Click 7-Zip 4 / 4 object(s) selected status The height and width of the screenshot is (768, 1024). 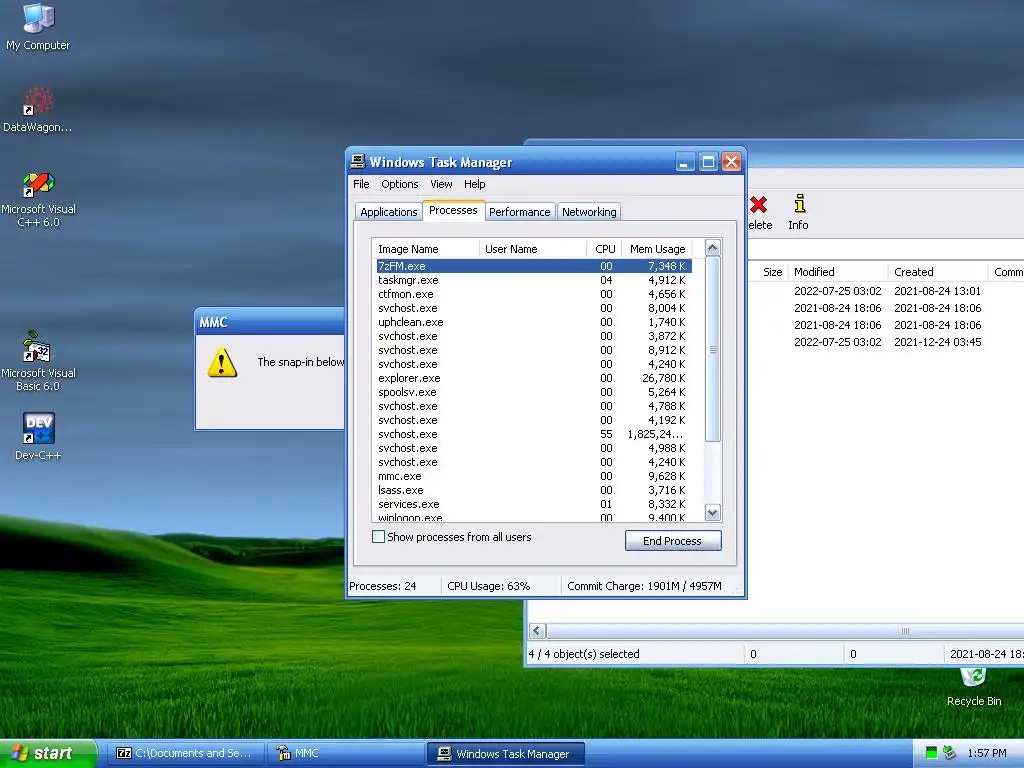584,654
